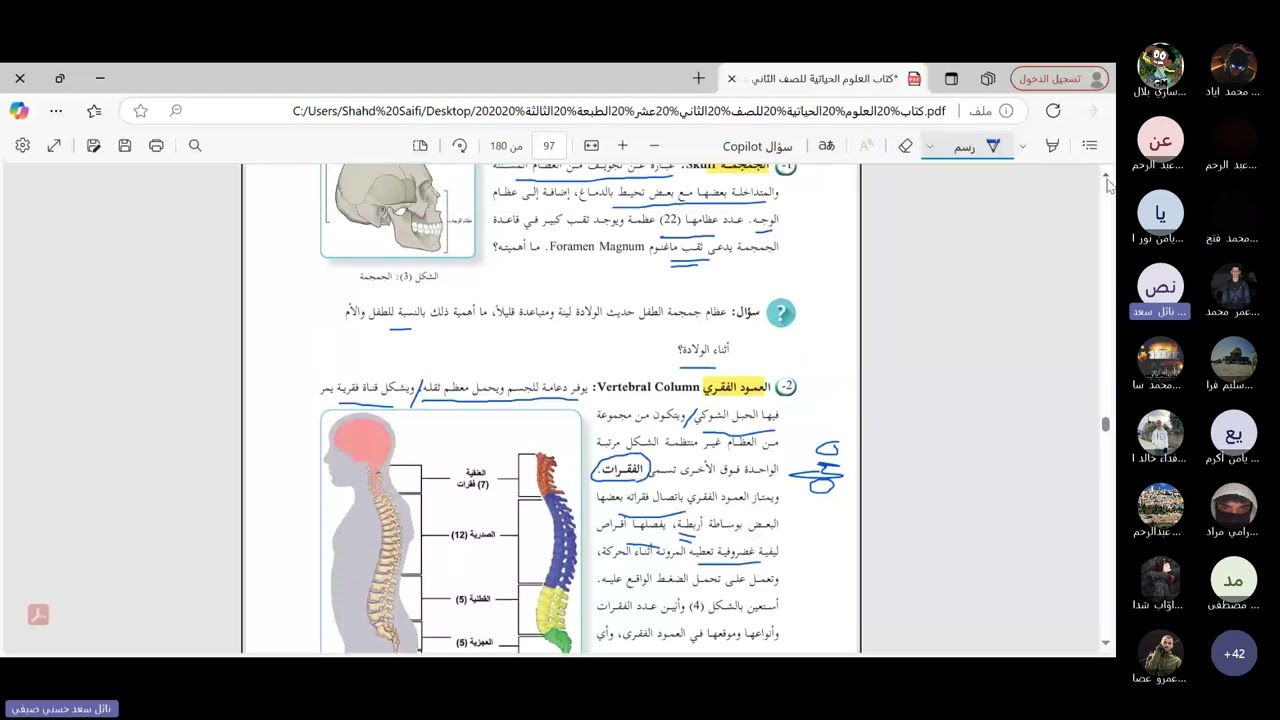The height and width of the screenshot is (720, 1280).
Task: Select the participant avatar labeled مد
Action: pyautogui.click(x=1234, y=581)
